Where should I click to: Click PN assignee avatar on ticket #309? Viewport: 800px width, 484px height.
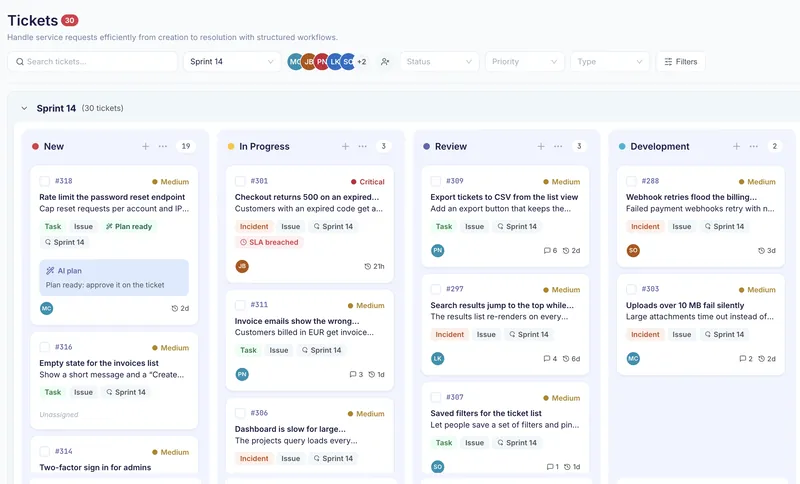point(438,250)
